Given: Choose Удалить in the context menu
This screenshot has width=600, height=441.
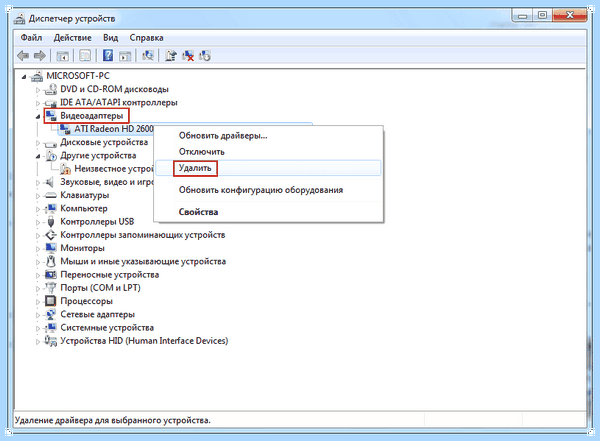Looking at the screenshot, I should [269, 168].
